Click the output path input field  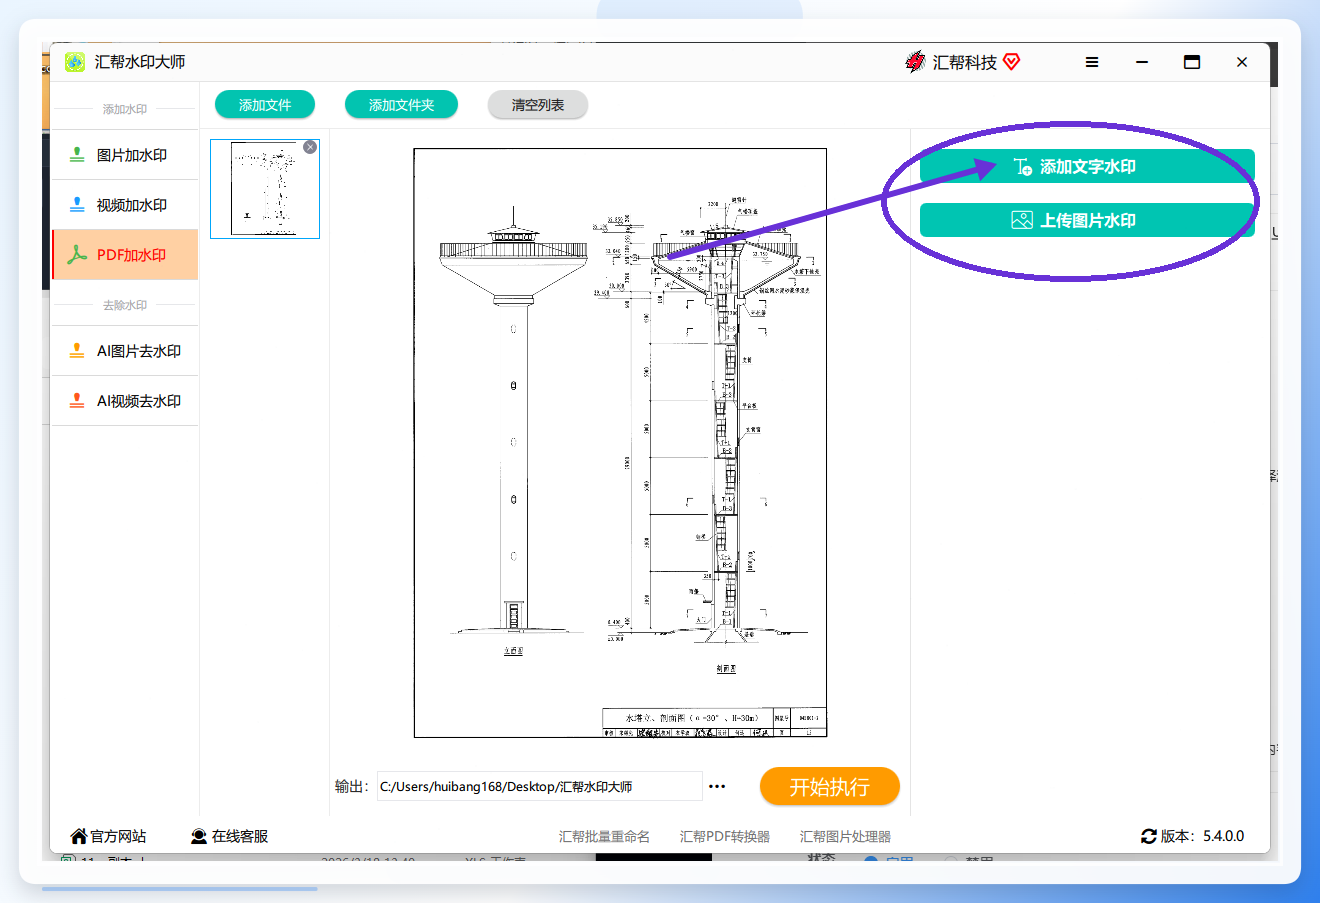pos(539,787)
